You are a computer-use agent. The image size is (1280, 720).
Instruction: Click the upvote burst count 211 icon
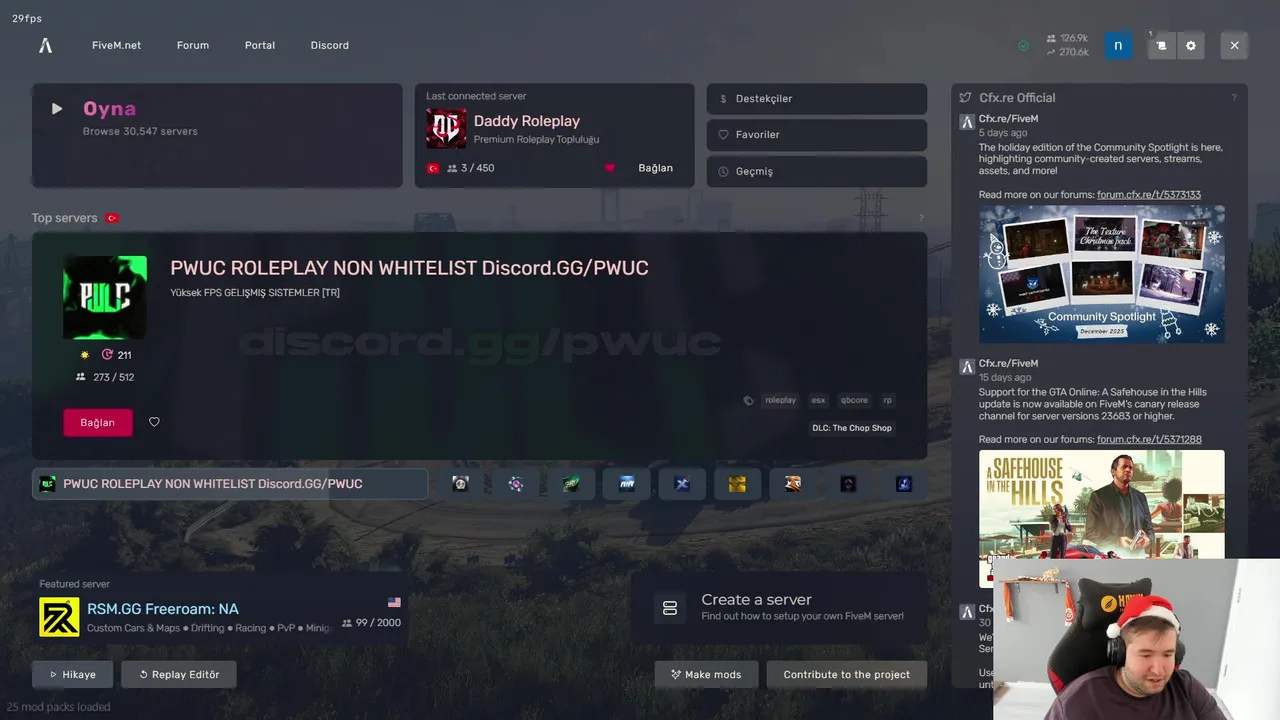[107, 355]
